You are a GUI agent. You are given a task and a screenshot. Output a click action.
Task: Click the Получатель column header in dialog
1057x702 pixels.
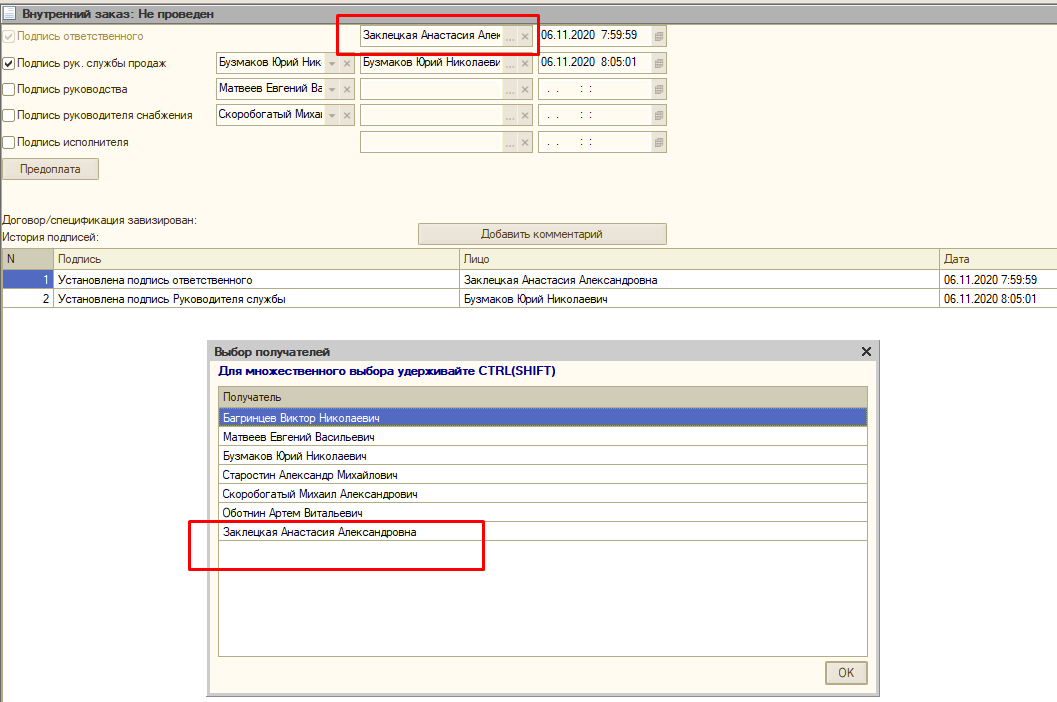[x=543, y=397]
